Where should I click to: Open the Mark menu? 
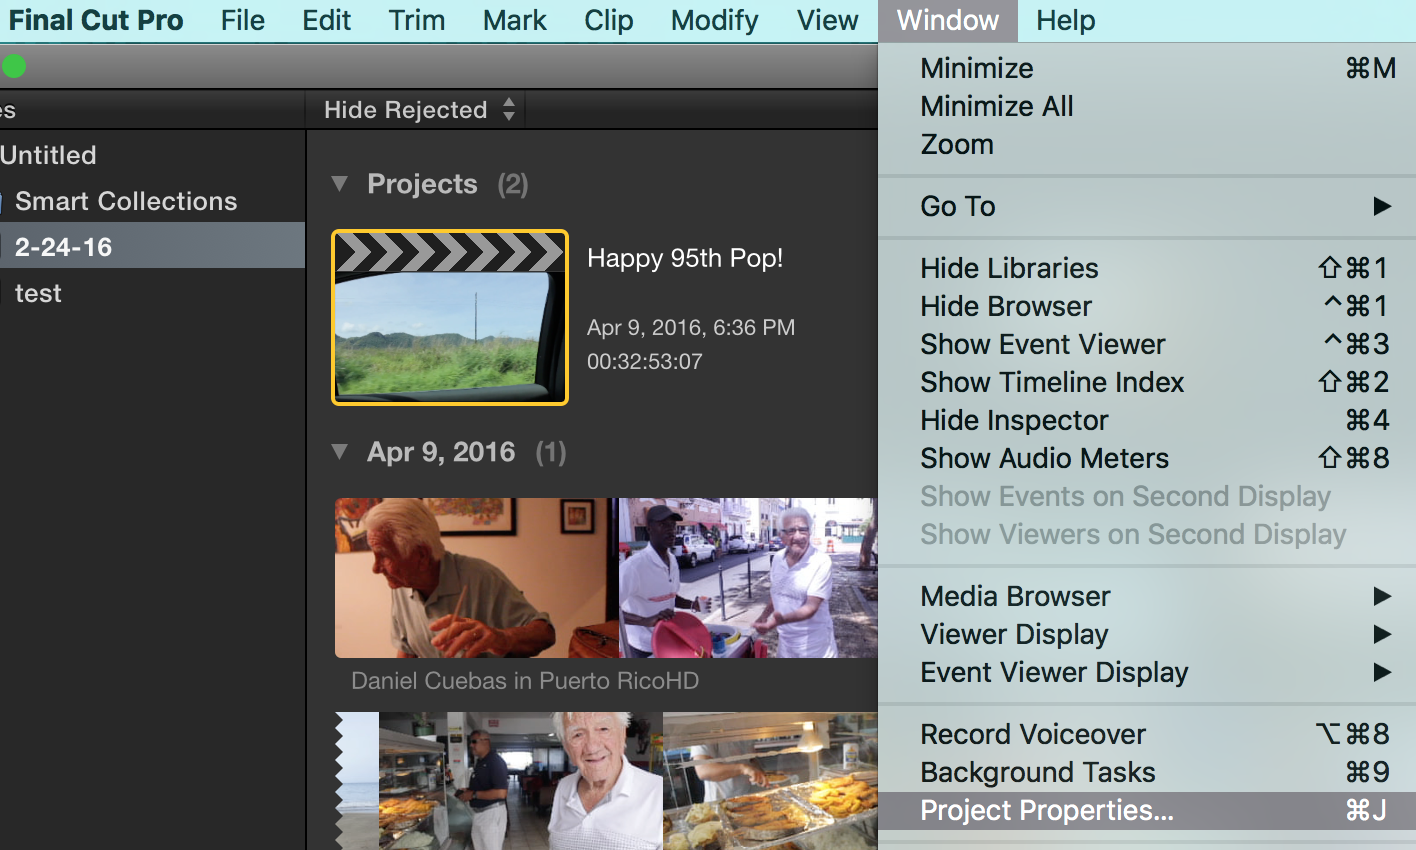515,20
